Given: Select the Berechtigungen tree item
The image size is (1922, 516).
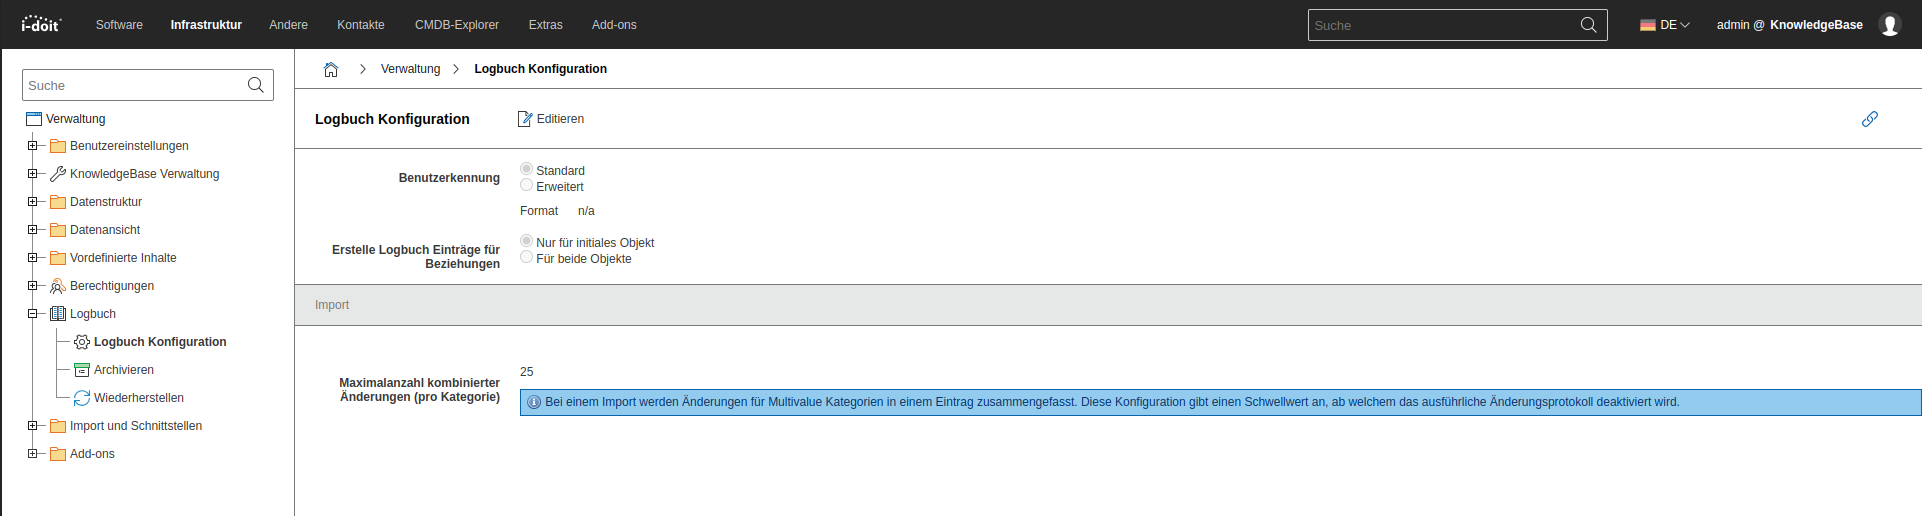Looking at the screenshot, I should [111, 286].
